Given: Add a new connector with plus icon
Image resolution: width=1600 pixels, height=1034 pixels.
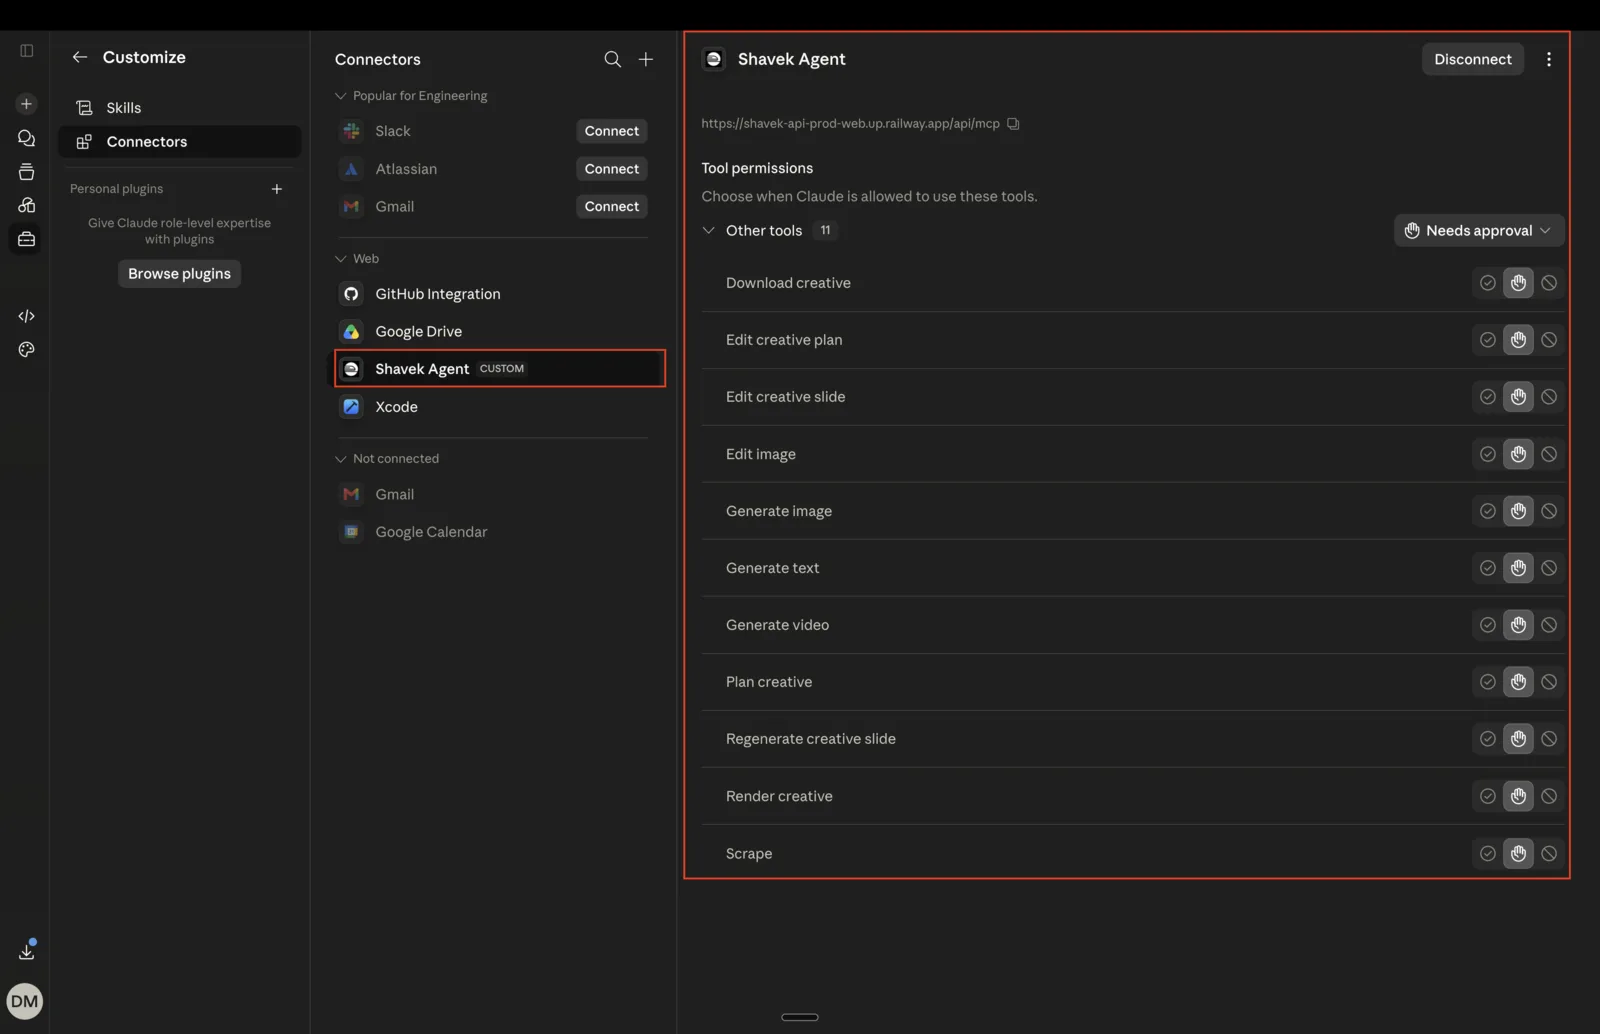Looking at the screenshot, I should pos(646,59).
